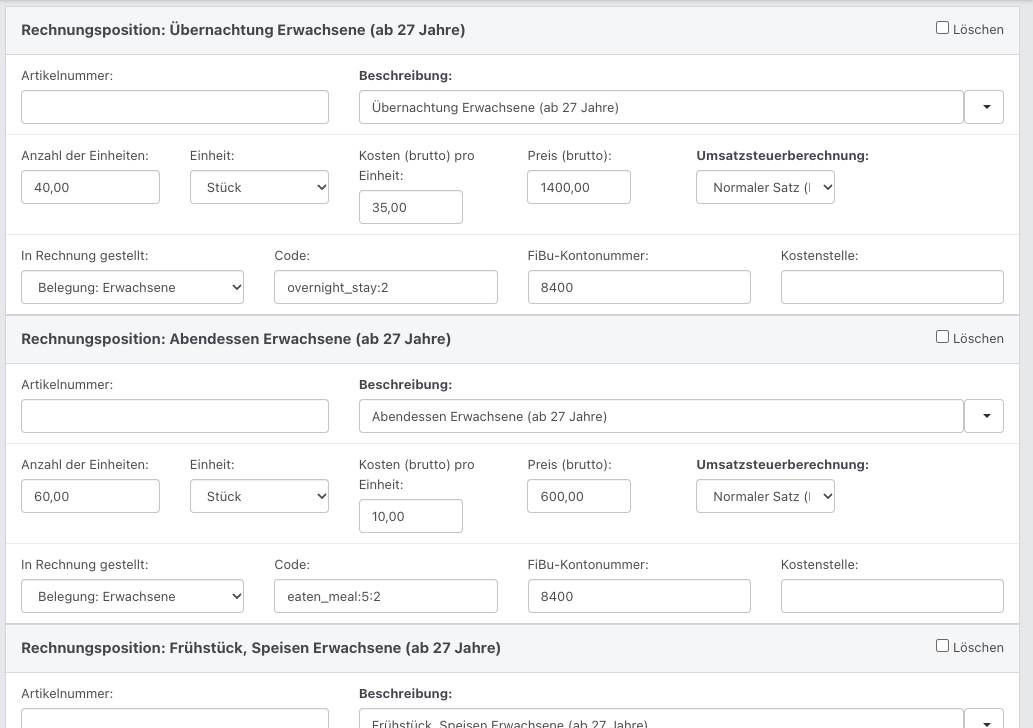Open Einheit dropdown in Abendessen position
Screen dimensions: 1033x728
[x=260, y=496]
